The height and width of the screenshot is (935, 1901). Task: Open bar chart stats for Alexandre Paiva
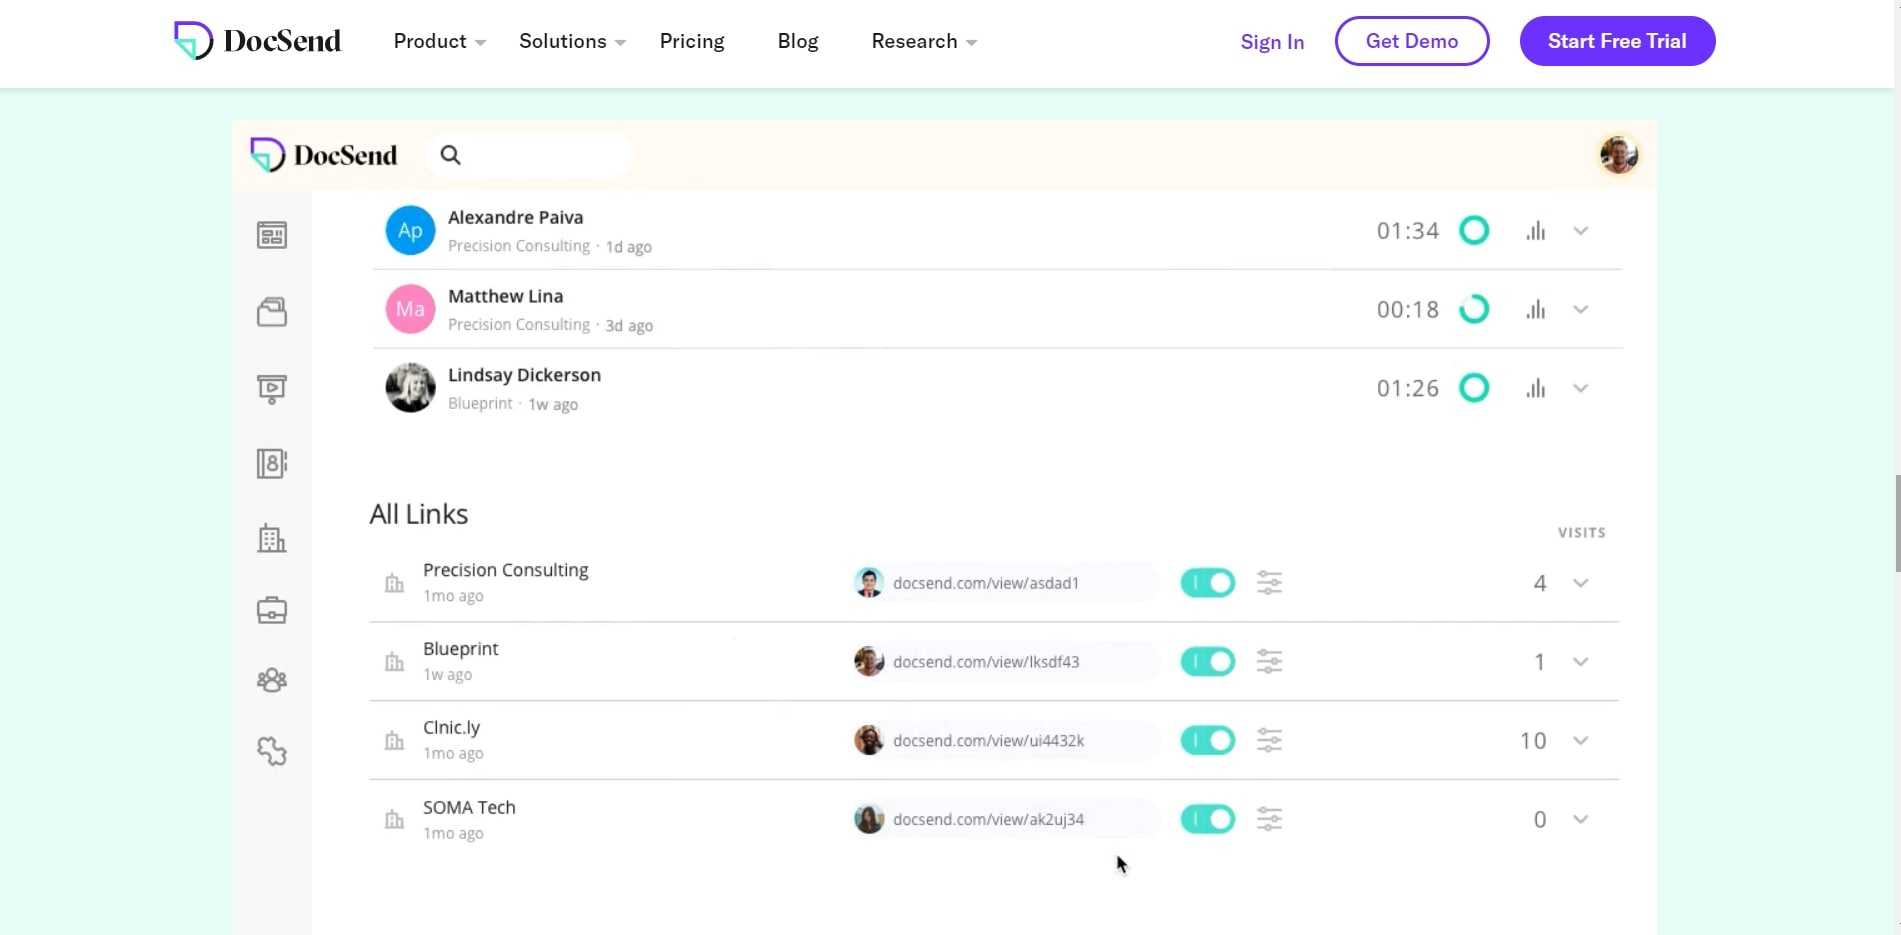tap(1535, 231)
